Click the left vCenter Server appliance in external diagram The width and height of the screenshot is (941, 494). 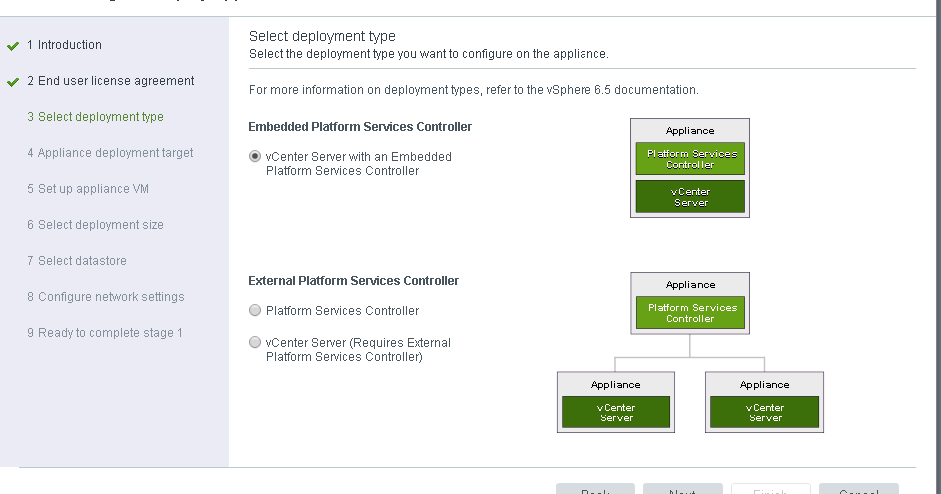(616, 412)
